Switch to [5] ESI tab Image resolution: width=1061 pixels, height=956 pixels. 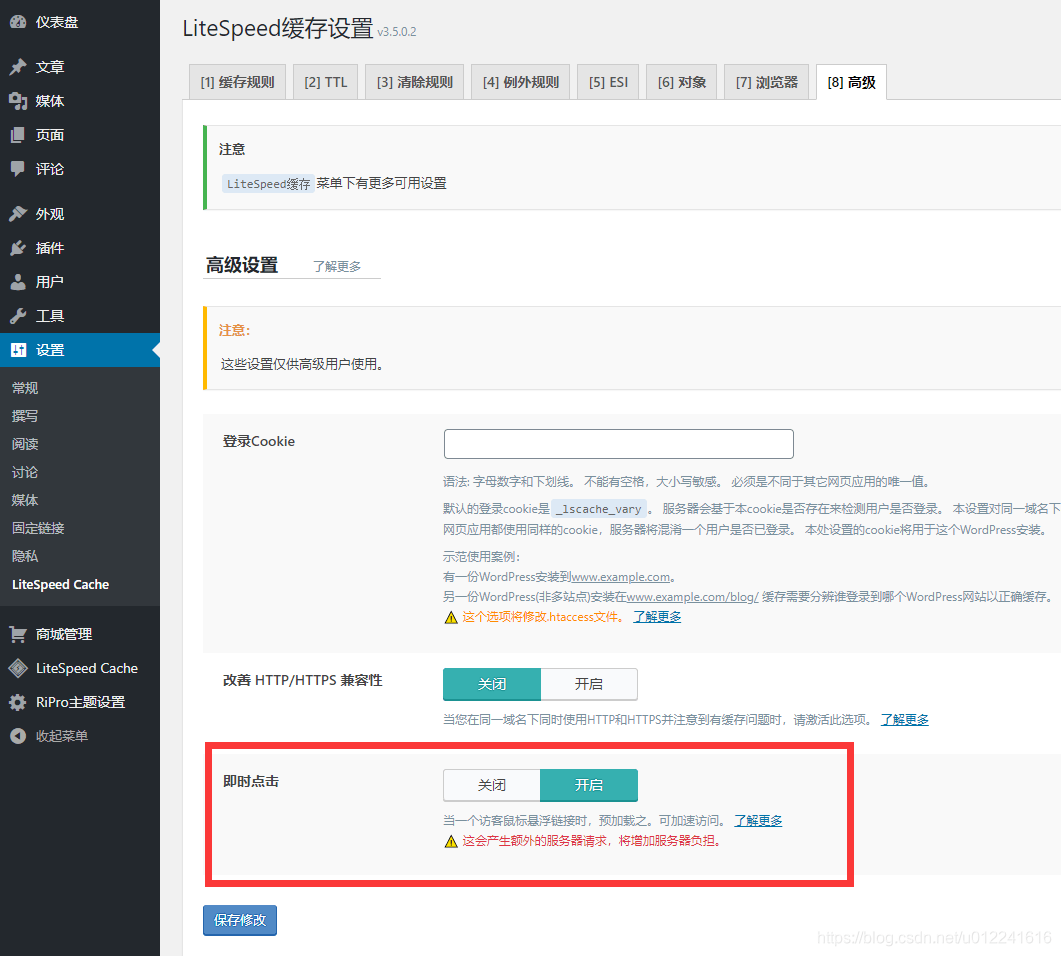click(x=608, y=82)
